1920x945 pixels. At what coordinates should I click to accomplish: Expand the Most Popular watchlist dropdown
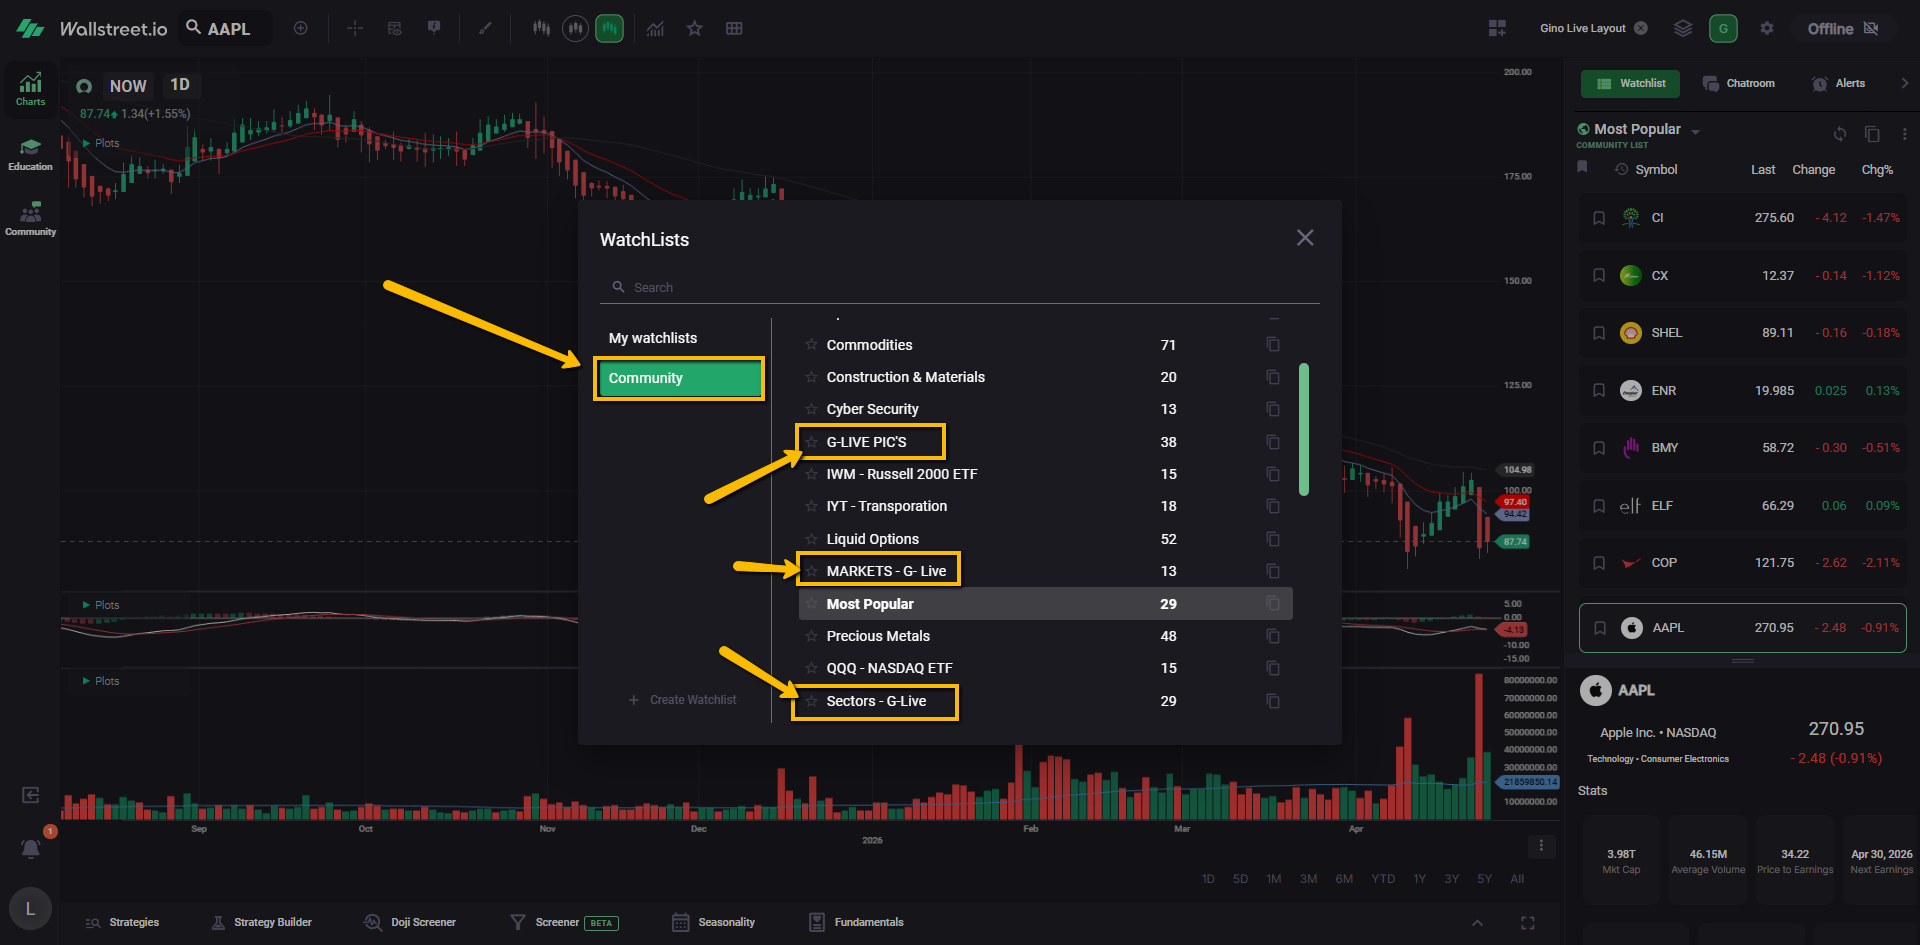click(x=1695, y=131)
